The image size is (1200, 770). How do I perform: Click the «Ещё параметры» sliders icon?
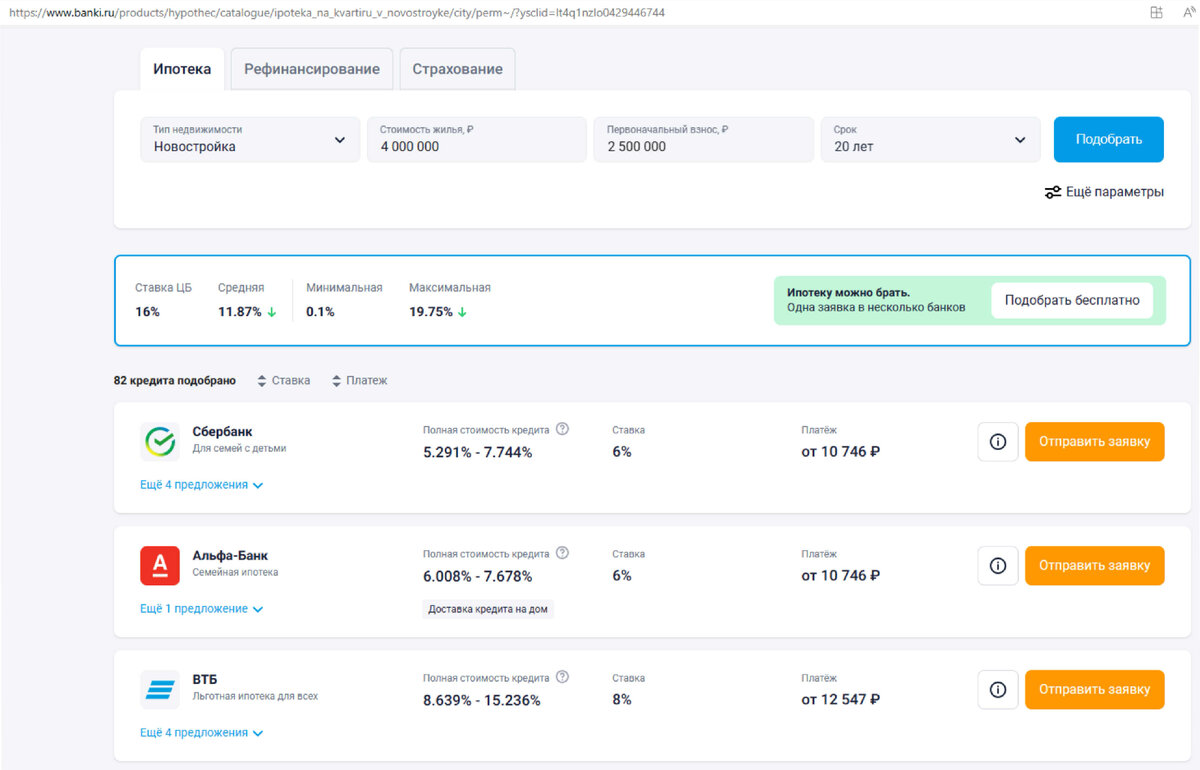(x=1052, y=192)
